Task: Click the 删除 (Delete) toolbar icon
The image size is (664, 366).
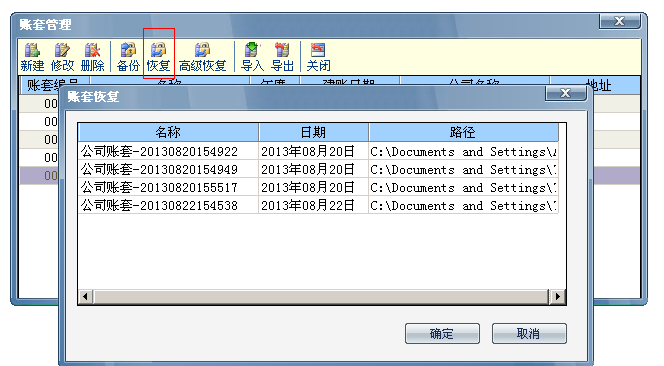Action: [92, 57]
